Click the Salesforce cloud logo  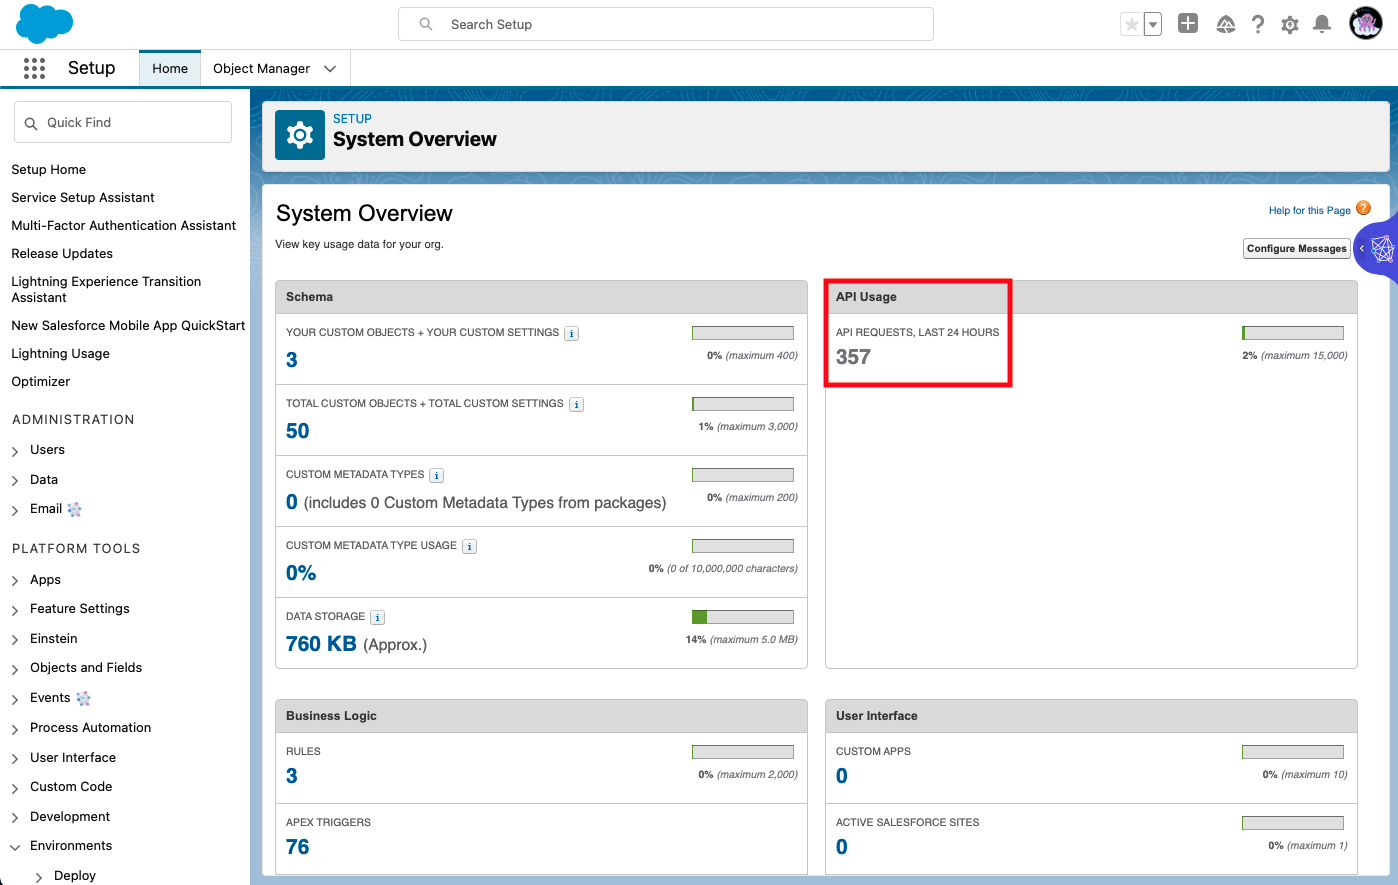[x=45, y=24]
